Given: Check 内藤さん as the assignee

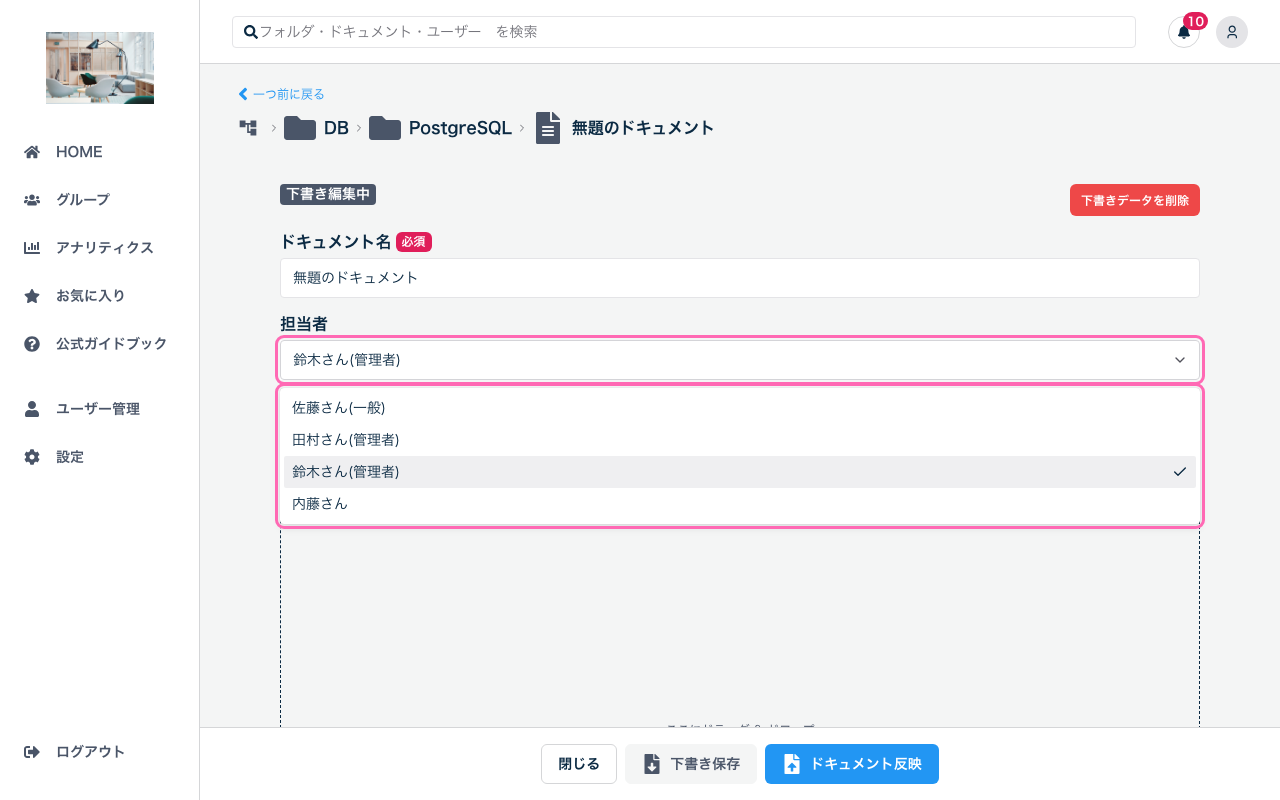Looking at the screenshot, I should click(x=320, y=503).
